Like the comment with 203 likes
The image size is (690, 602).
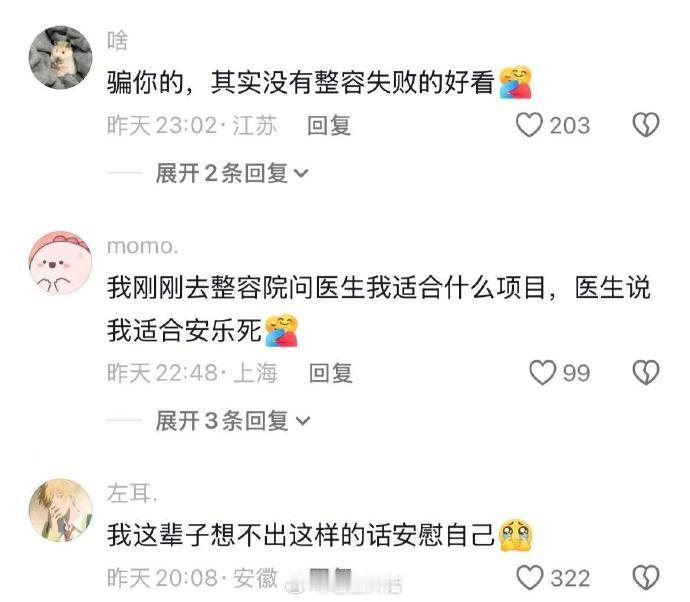(529, 125)
